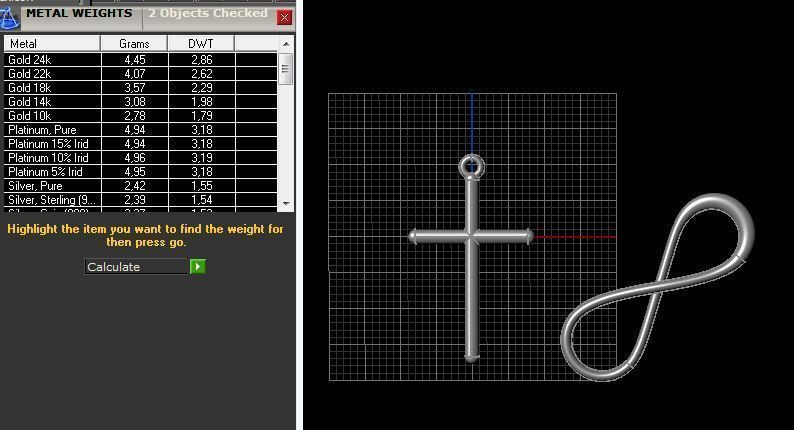Select the infinity loop object in viewport
The width and height of the screenshot is (794, 430).
[657, 287]
